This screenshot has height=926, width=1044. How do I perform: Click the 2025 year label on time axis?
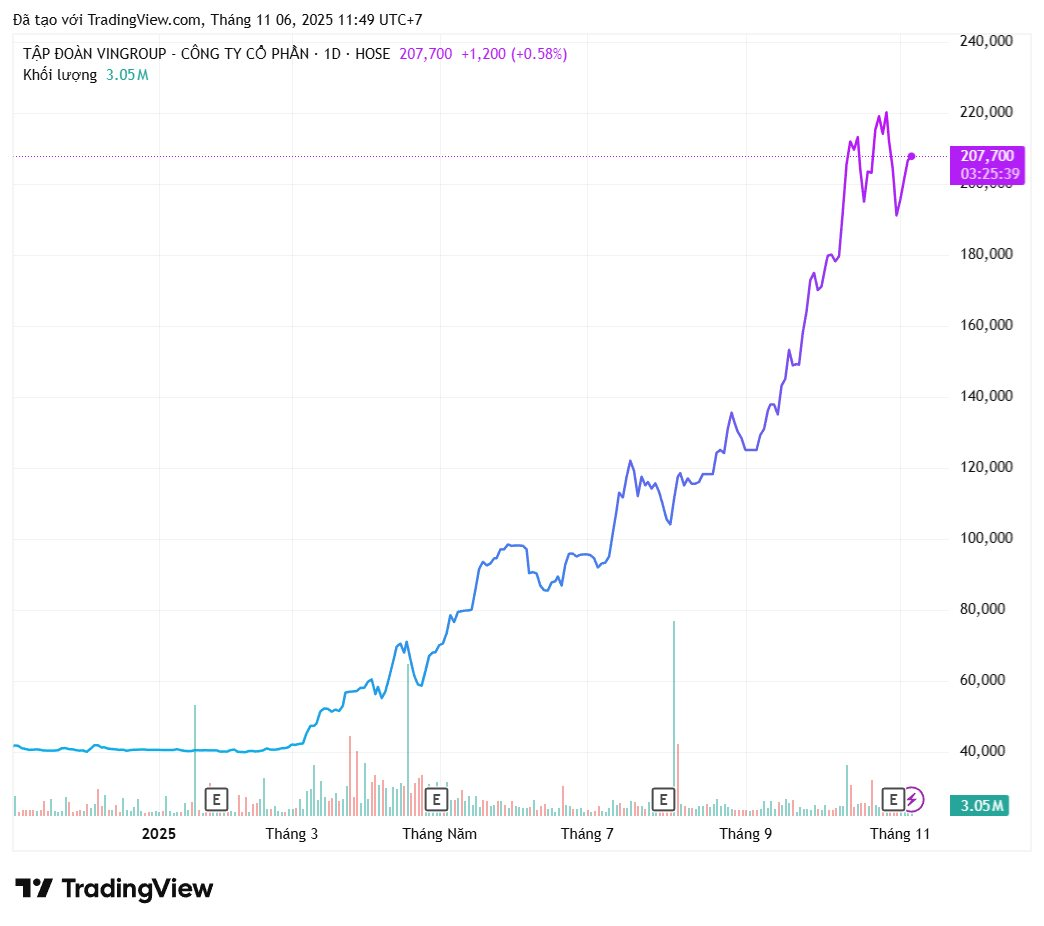pos(159,833)
